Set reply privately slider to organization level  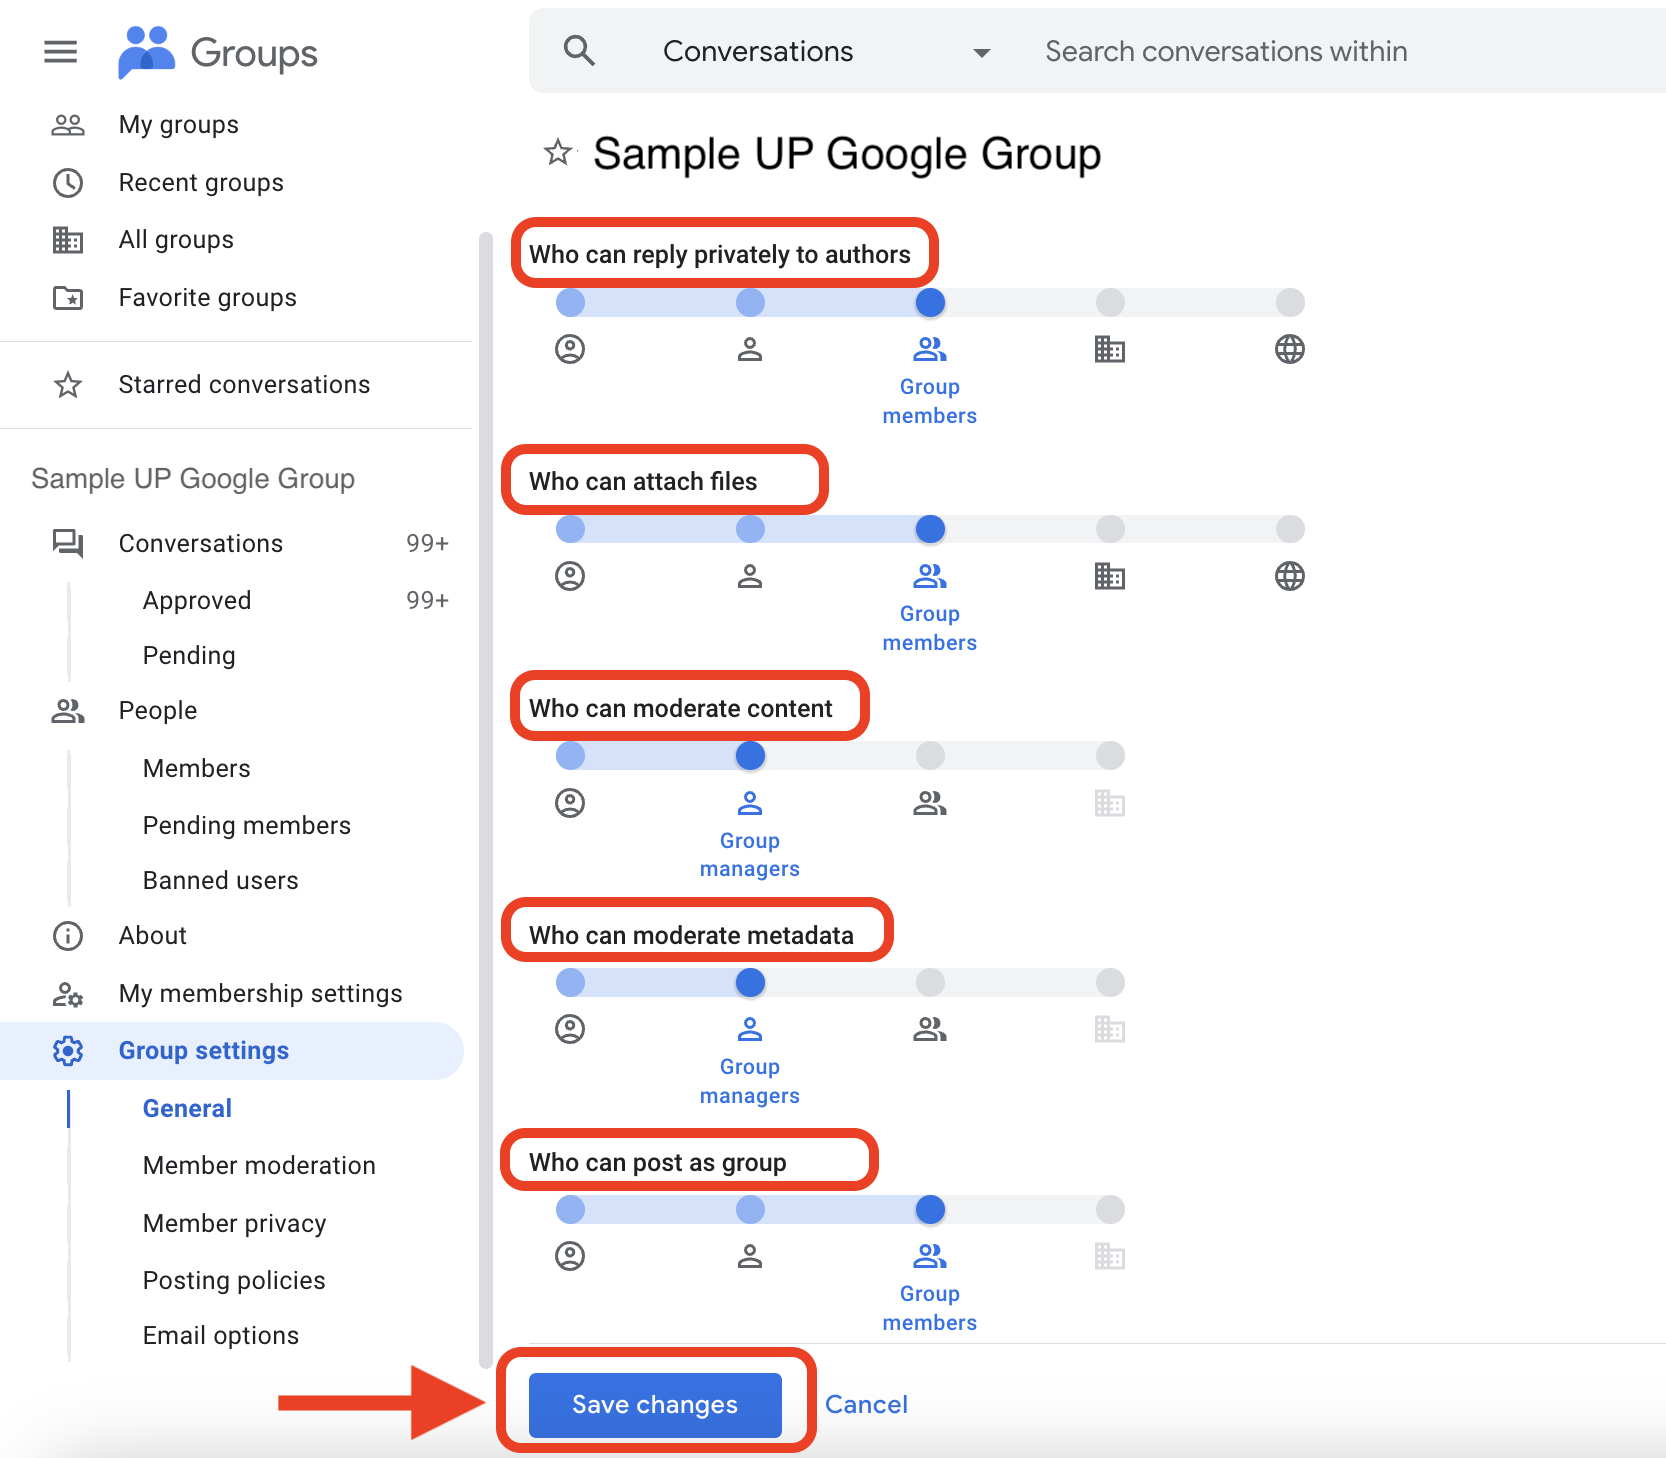pos(1110,302)
